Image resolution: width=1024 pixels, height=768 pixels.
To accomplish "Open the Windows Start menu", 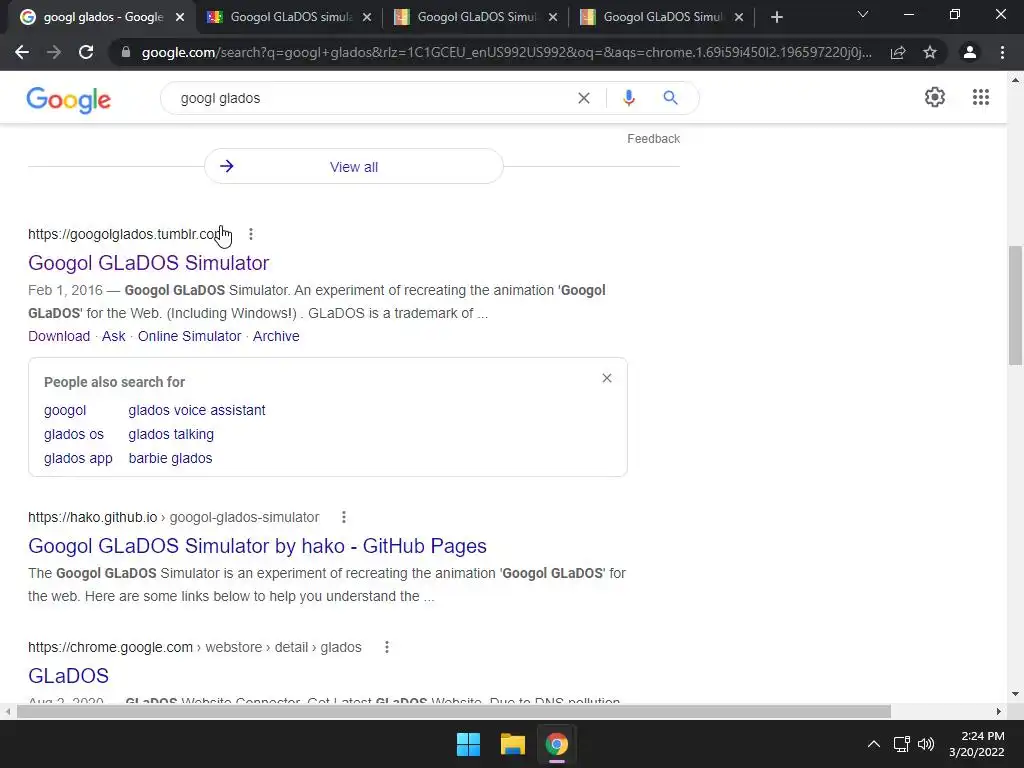I will tap(468, 744).
